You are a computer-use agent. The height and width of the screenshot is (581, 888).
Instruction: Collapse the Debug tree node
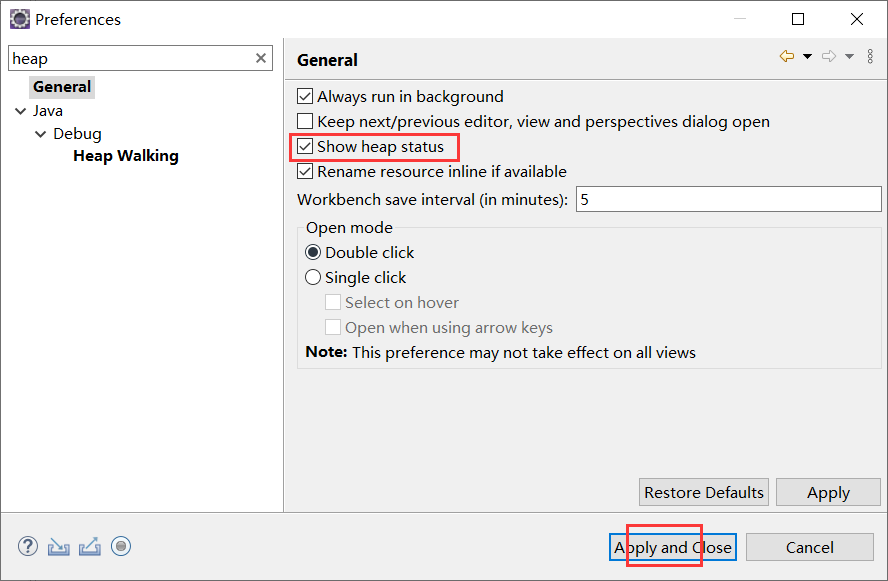tap(41, 134)
